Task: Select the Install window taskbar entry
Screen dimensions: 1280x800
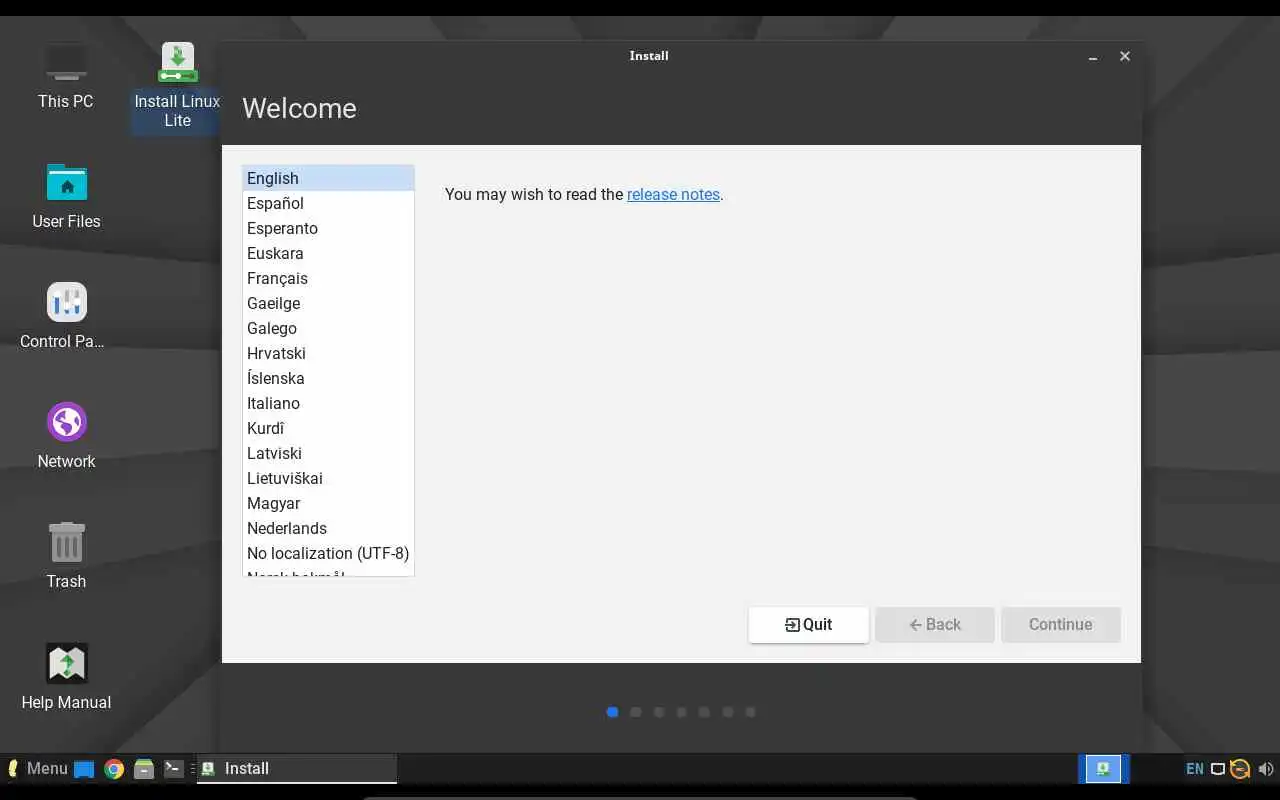Action: coord(297,768)
